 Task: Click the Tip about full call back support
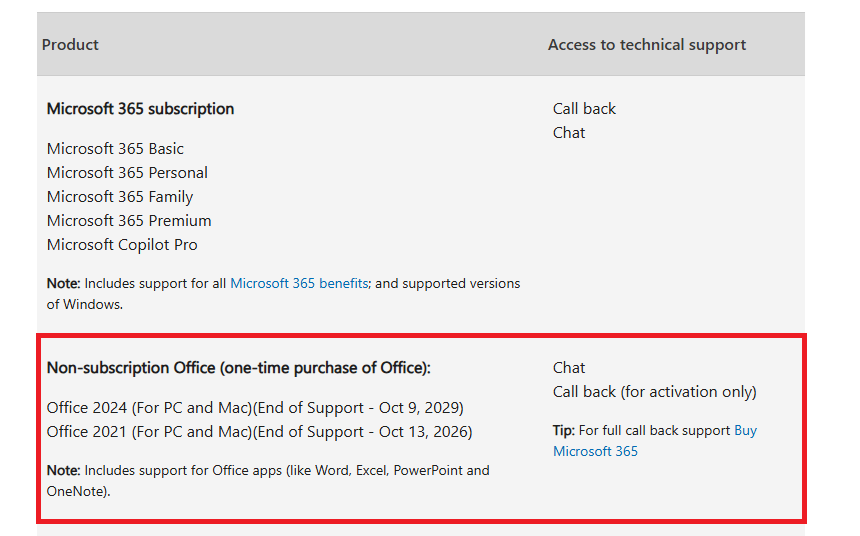click(655, 441)
